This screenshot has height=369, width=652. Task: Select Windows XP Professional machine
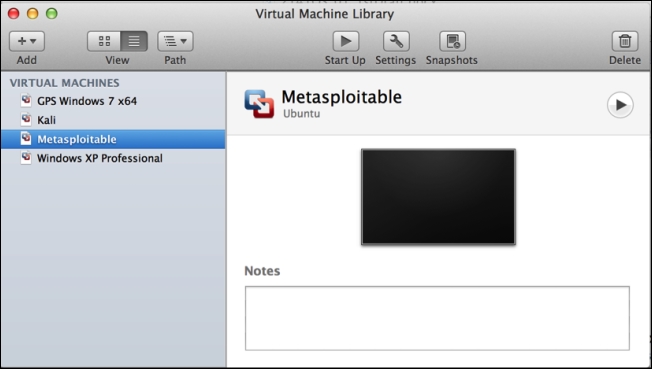113,158
